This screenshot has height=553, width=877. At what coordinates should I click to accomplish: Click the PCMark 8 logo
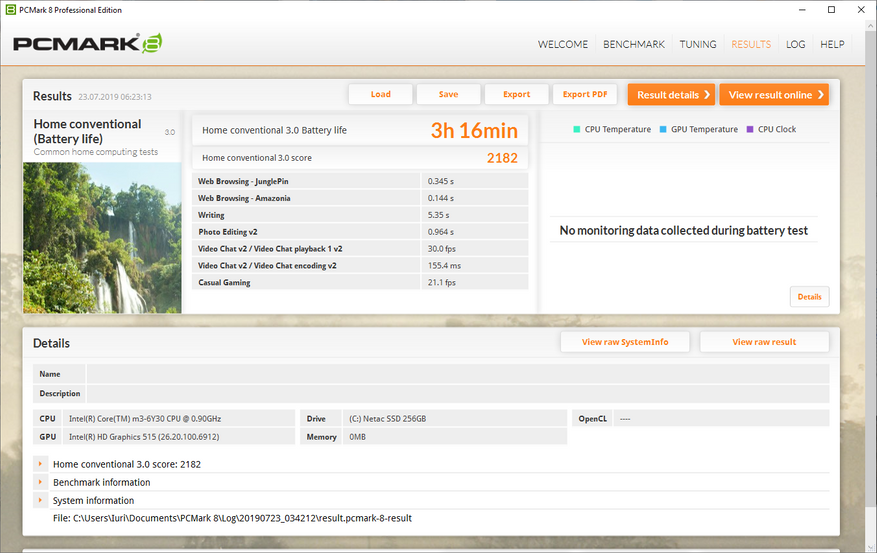click(x=87, y=44)
